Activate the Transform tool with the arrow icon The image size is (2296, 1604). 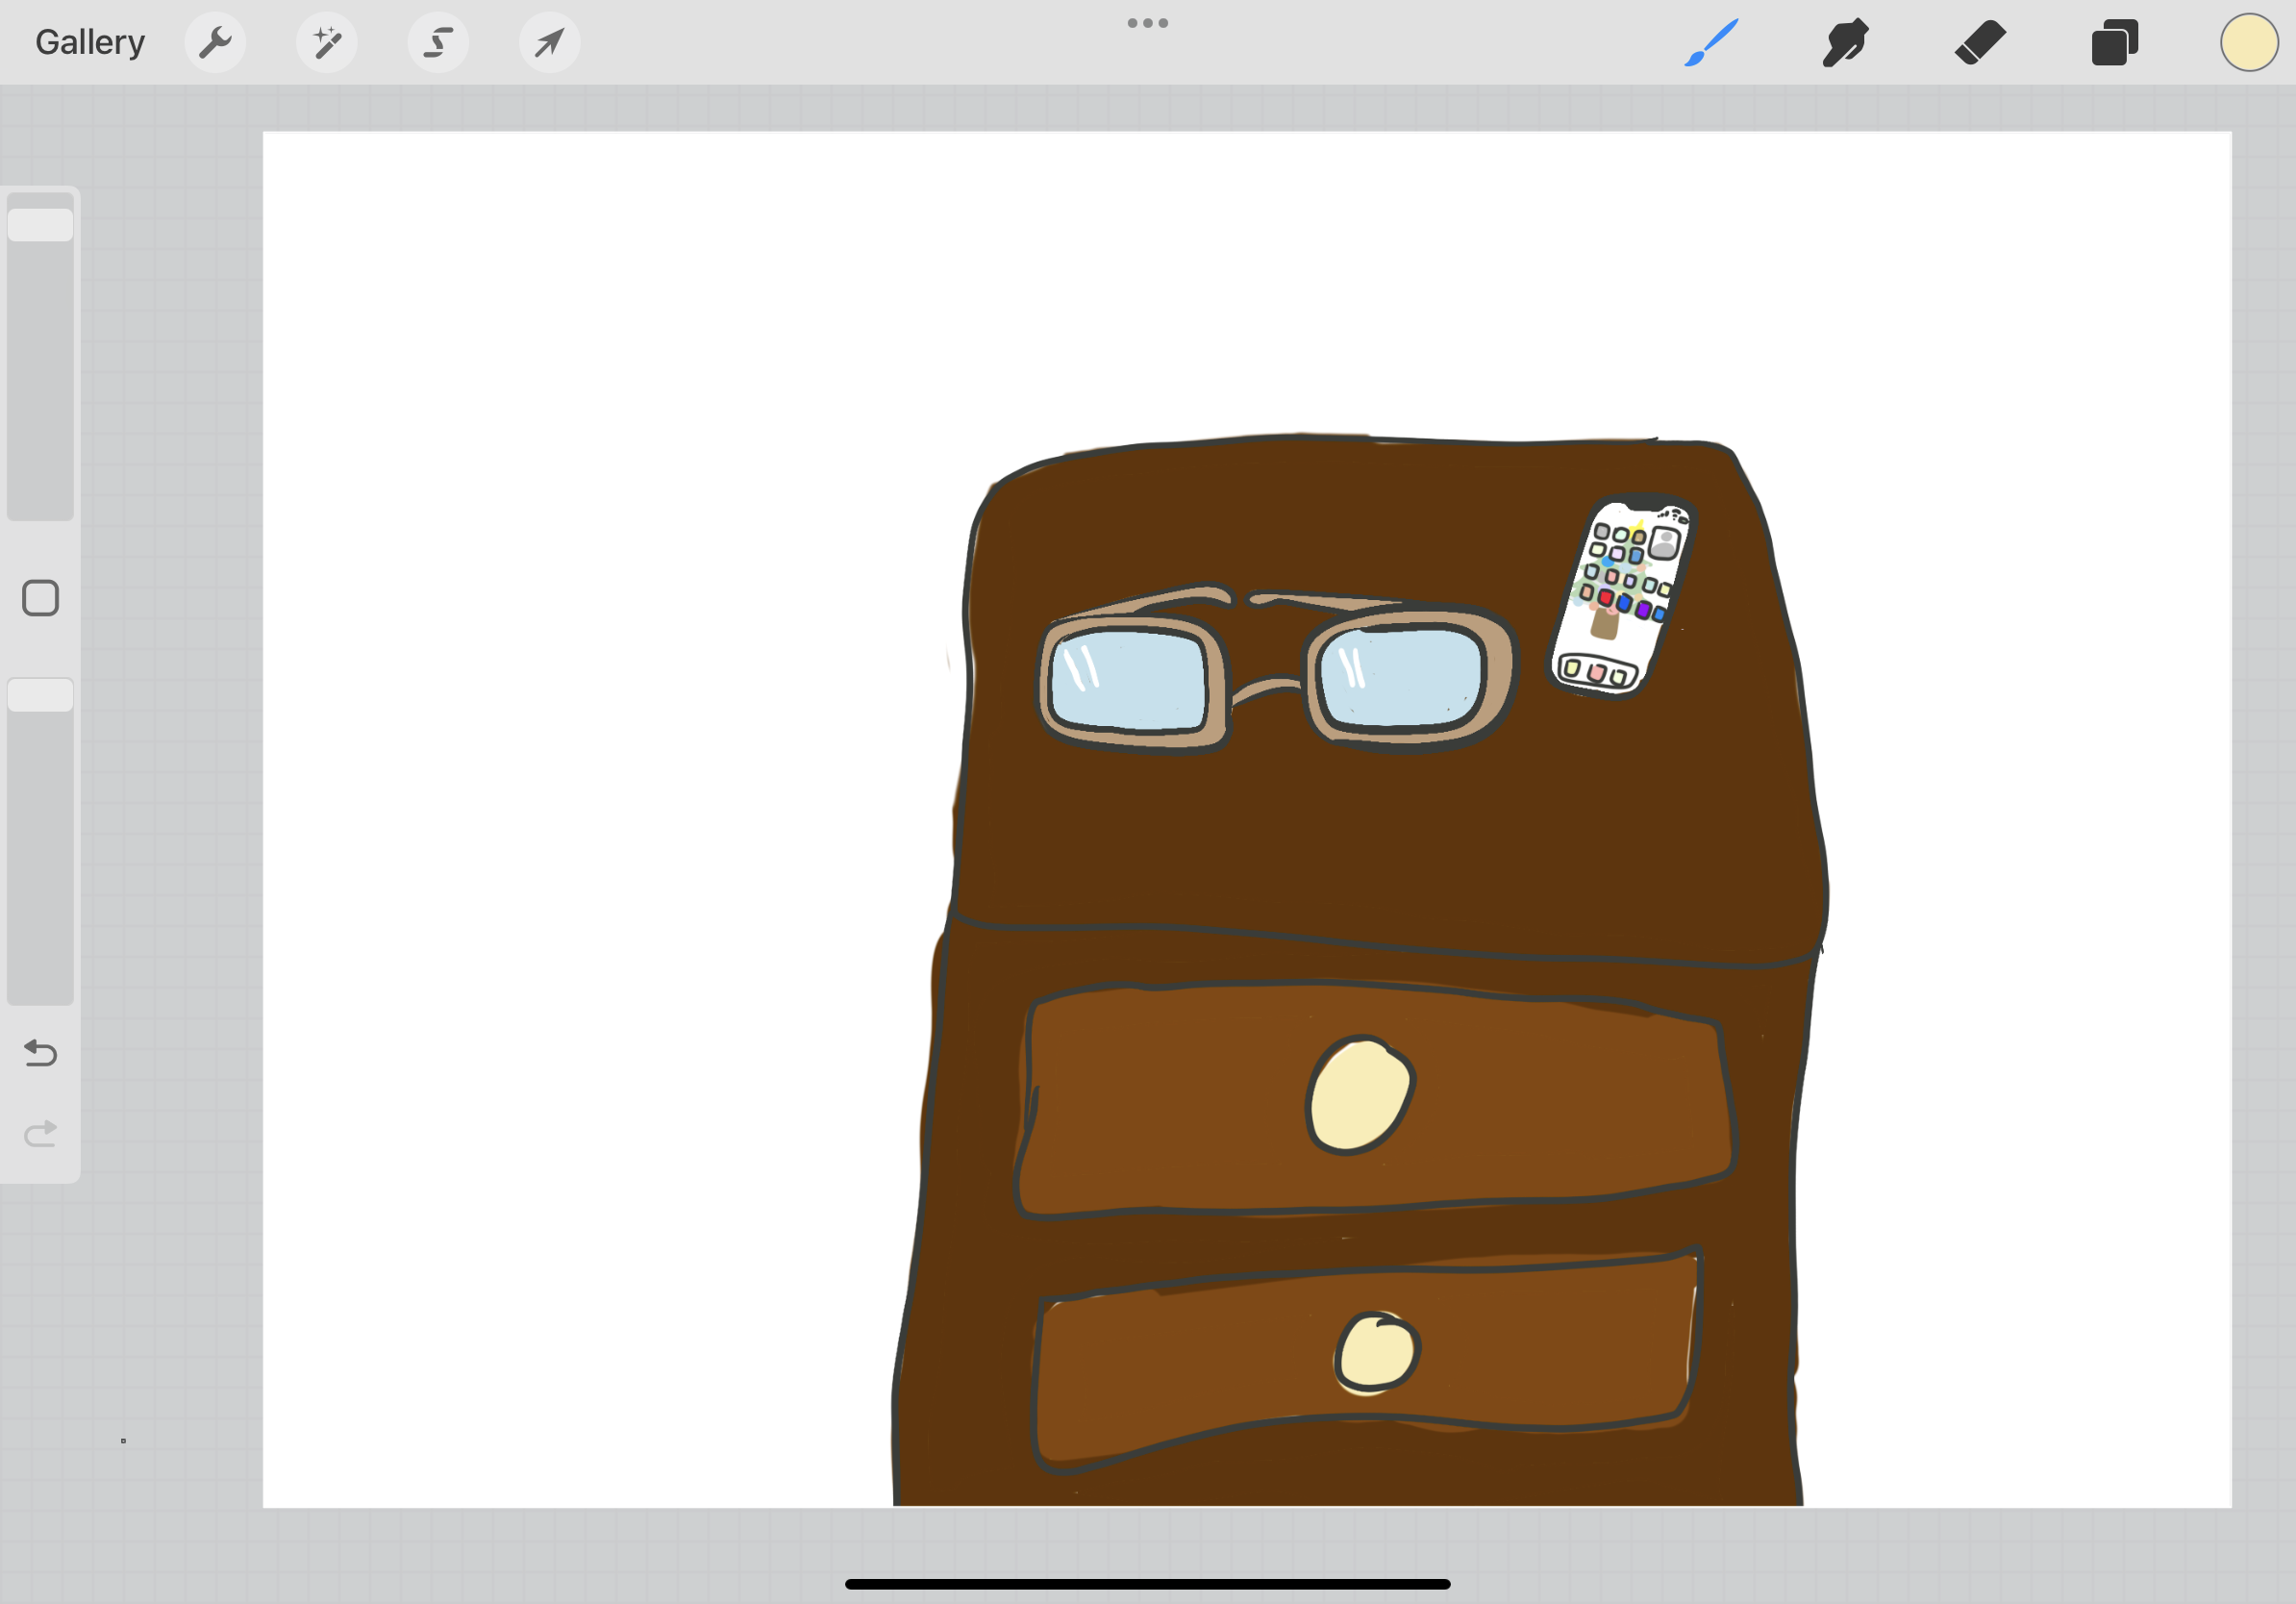pyautogui.click(x=549, y=42)
